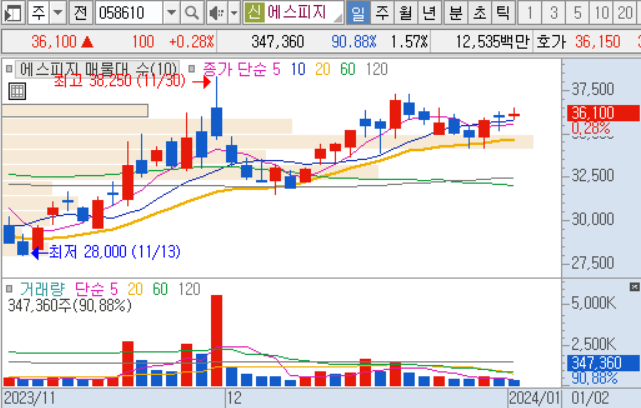Click price MA 120 gray legend
641x408 pixels.
pyautogui.click(x=377, y=69)
